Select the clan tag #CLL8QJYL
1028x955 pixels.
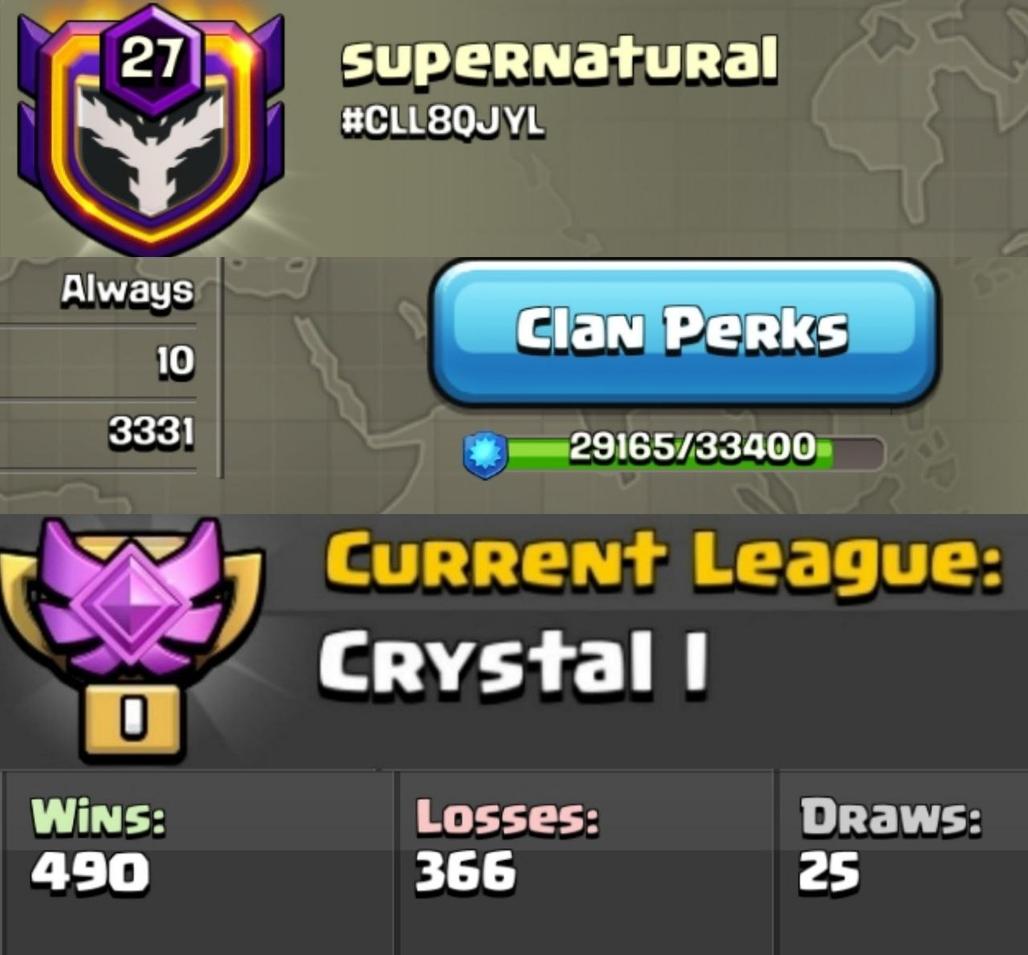coord(443,121)
